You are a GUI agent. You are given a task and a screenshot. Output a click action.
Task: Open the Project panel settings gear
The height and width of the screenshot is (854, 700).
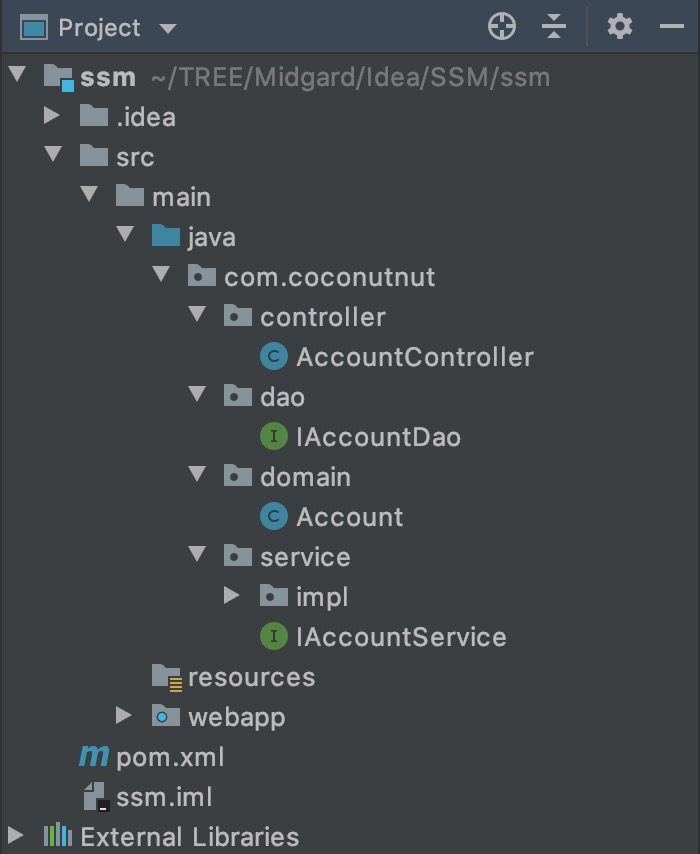620,27
